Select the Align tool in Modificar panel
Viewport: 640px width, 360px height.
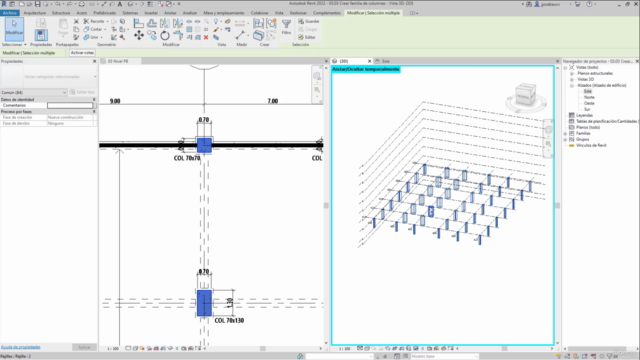(x=139, y=23)
